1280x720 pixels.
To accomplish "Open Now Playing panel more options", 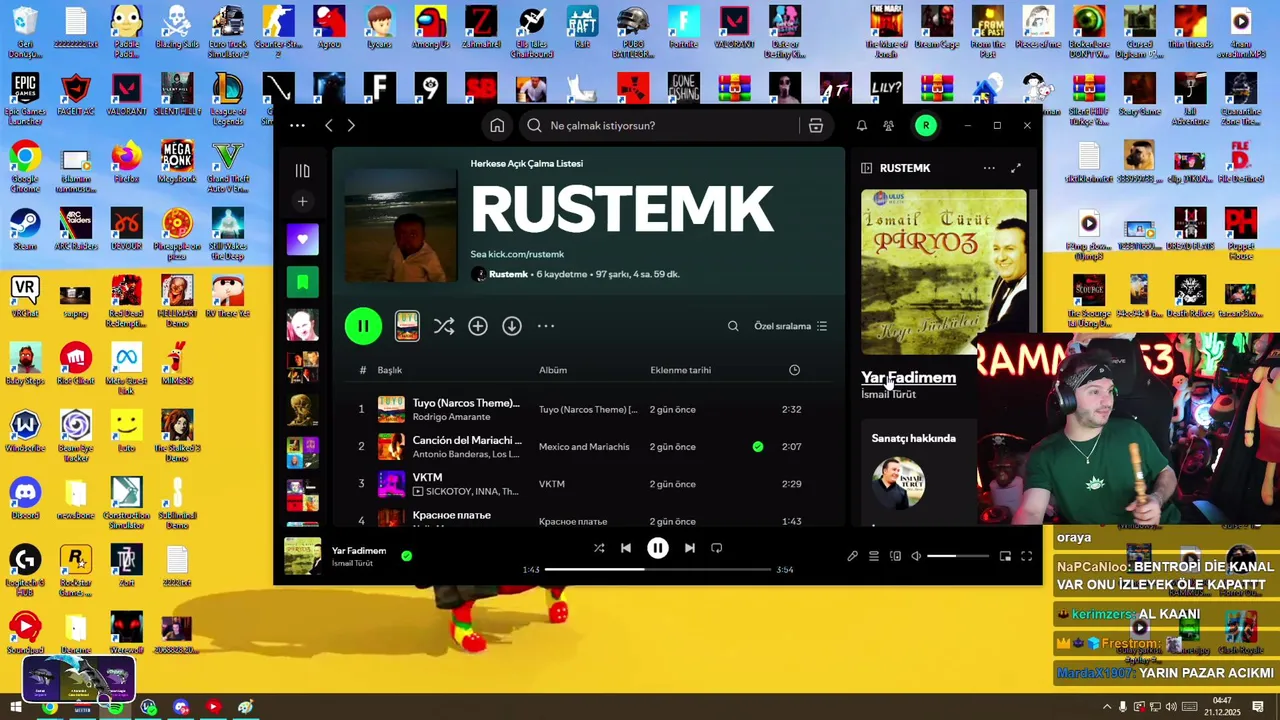I will [989, 169].
